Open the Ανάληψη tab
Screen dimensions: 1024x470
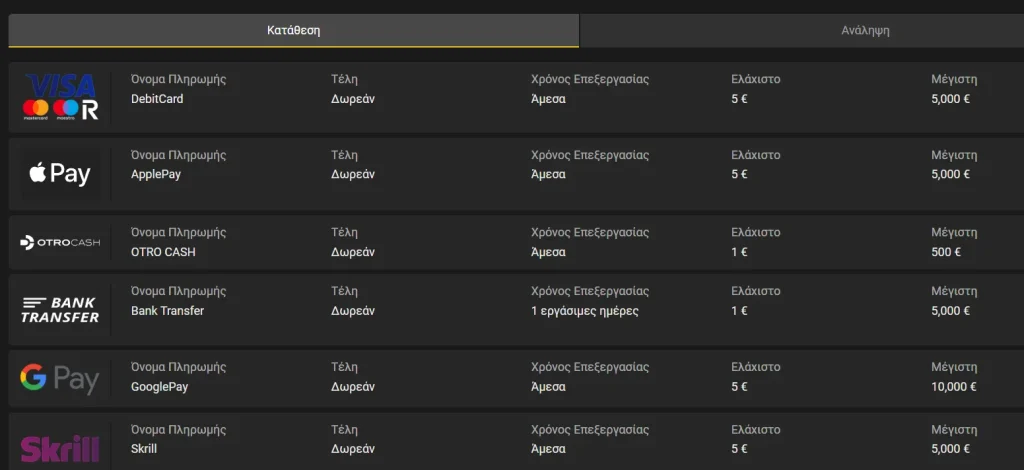(865, 30)
